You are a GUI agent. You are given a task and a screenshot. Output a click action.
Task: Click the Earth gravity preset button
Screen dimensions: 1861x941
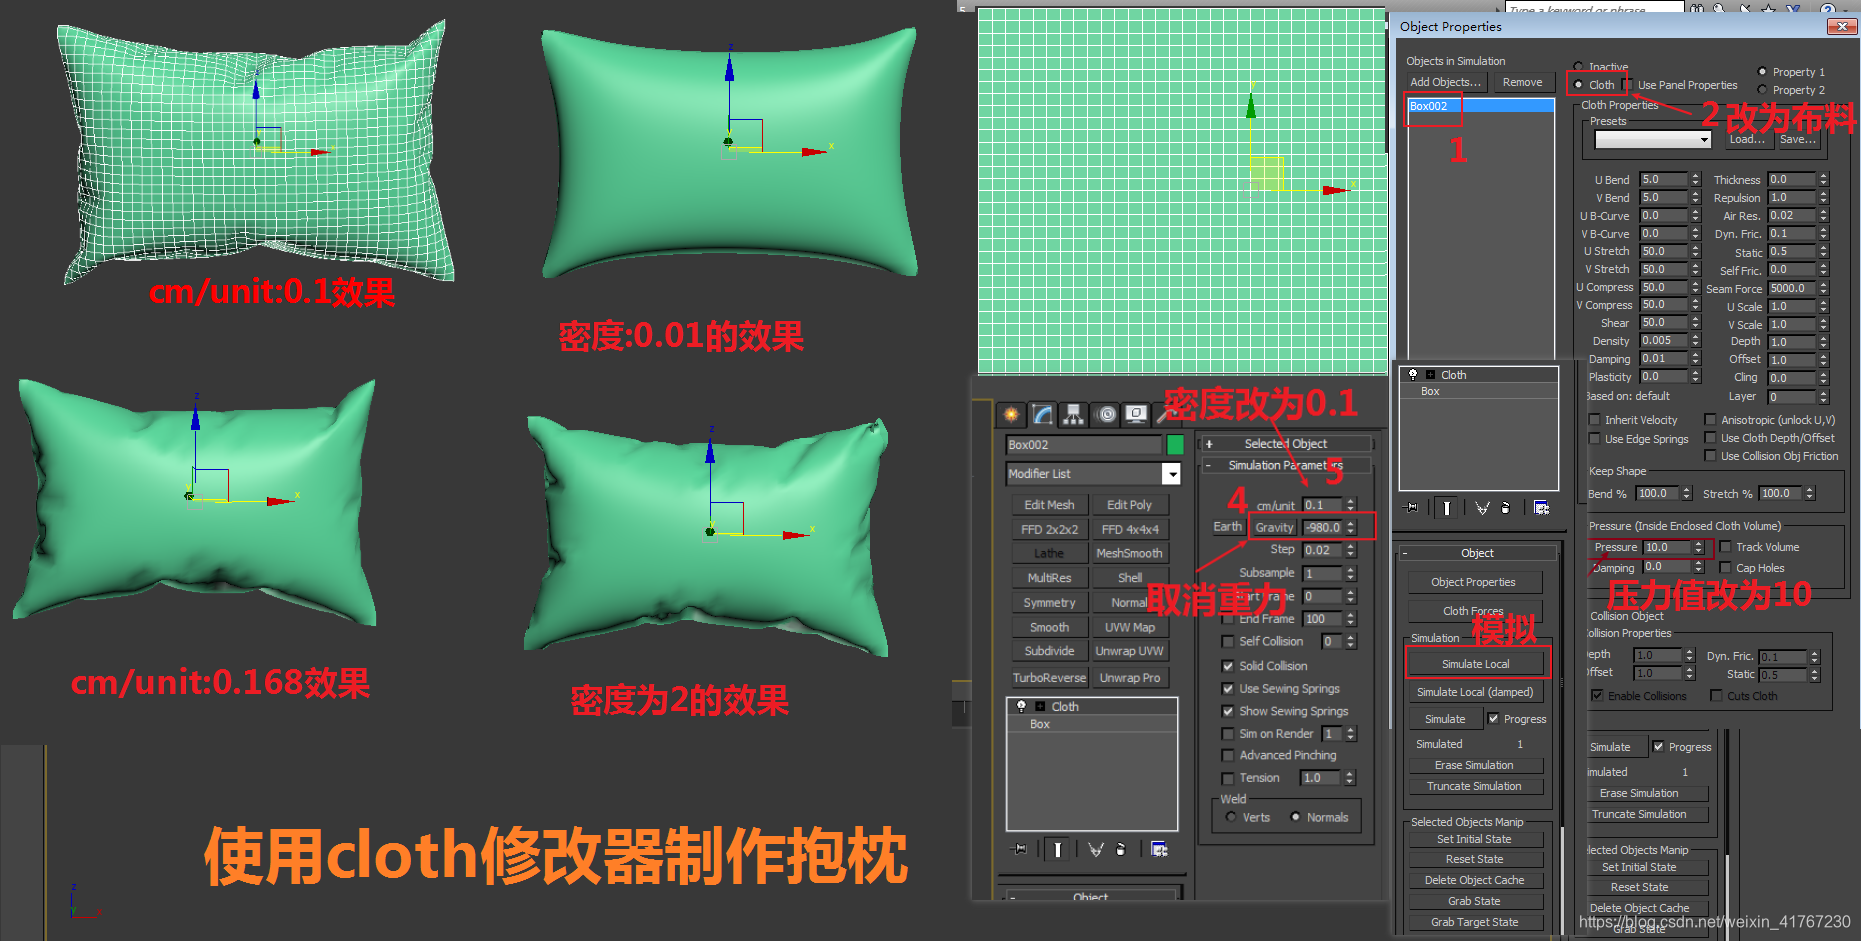click(x=1227, y=527)
